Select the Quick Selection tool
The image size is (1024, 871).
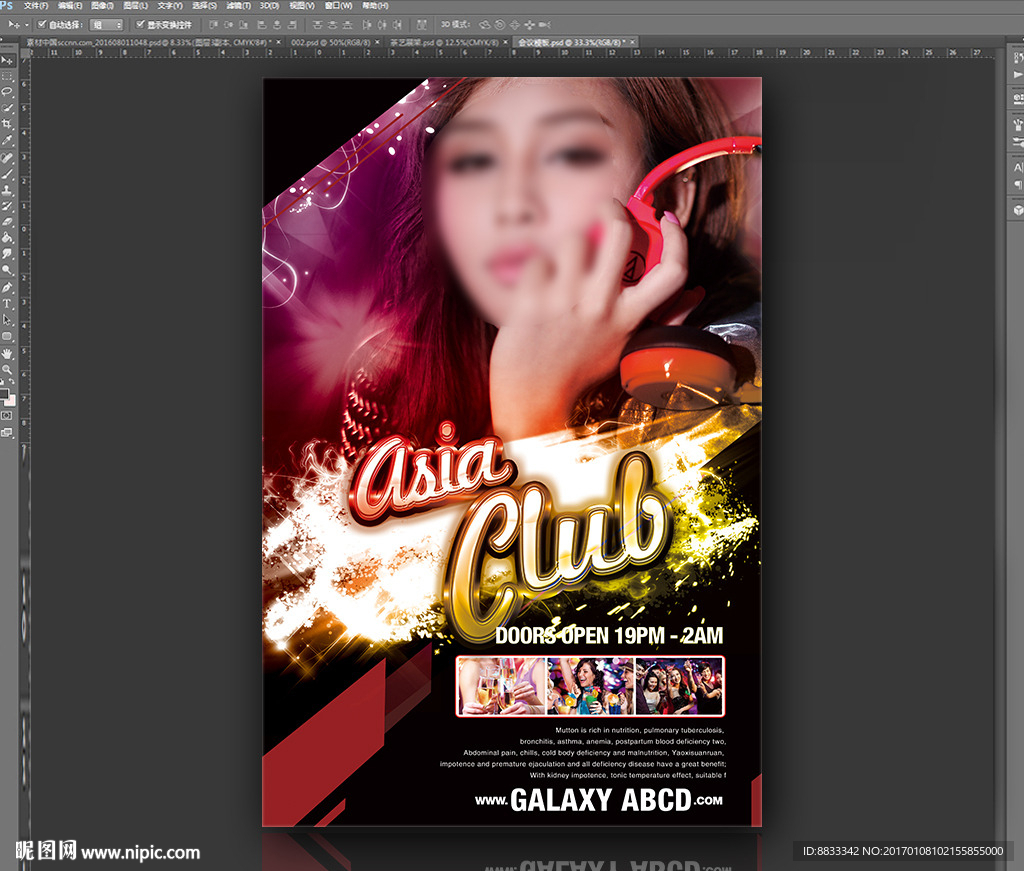coord(7,108)
